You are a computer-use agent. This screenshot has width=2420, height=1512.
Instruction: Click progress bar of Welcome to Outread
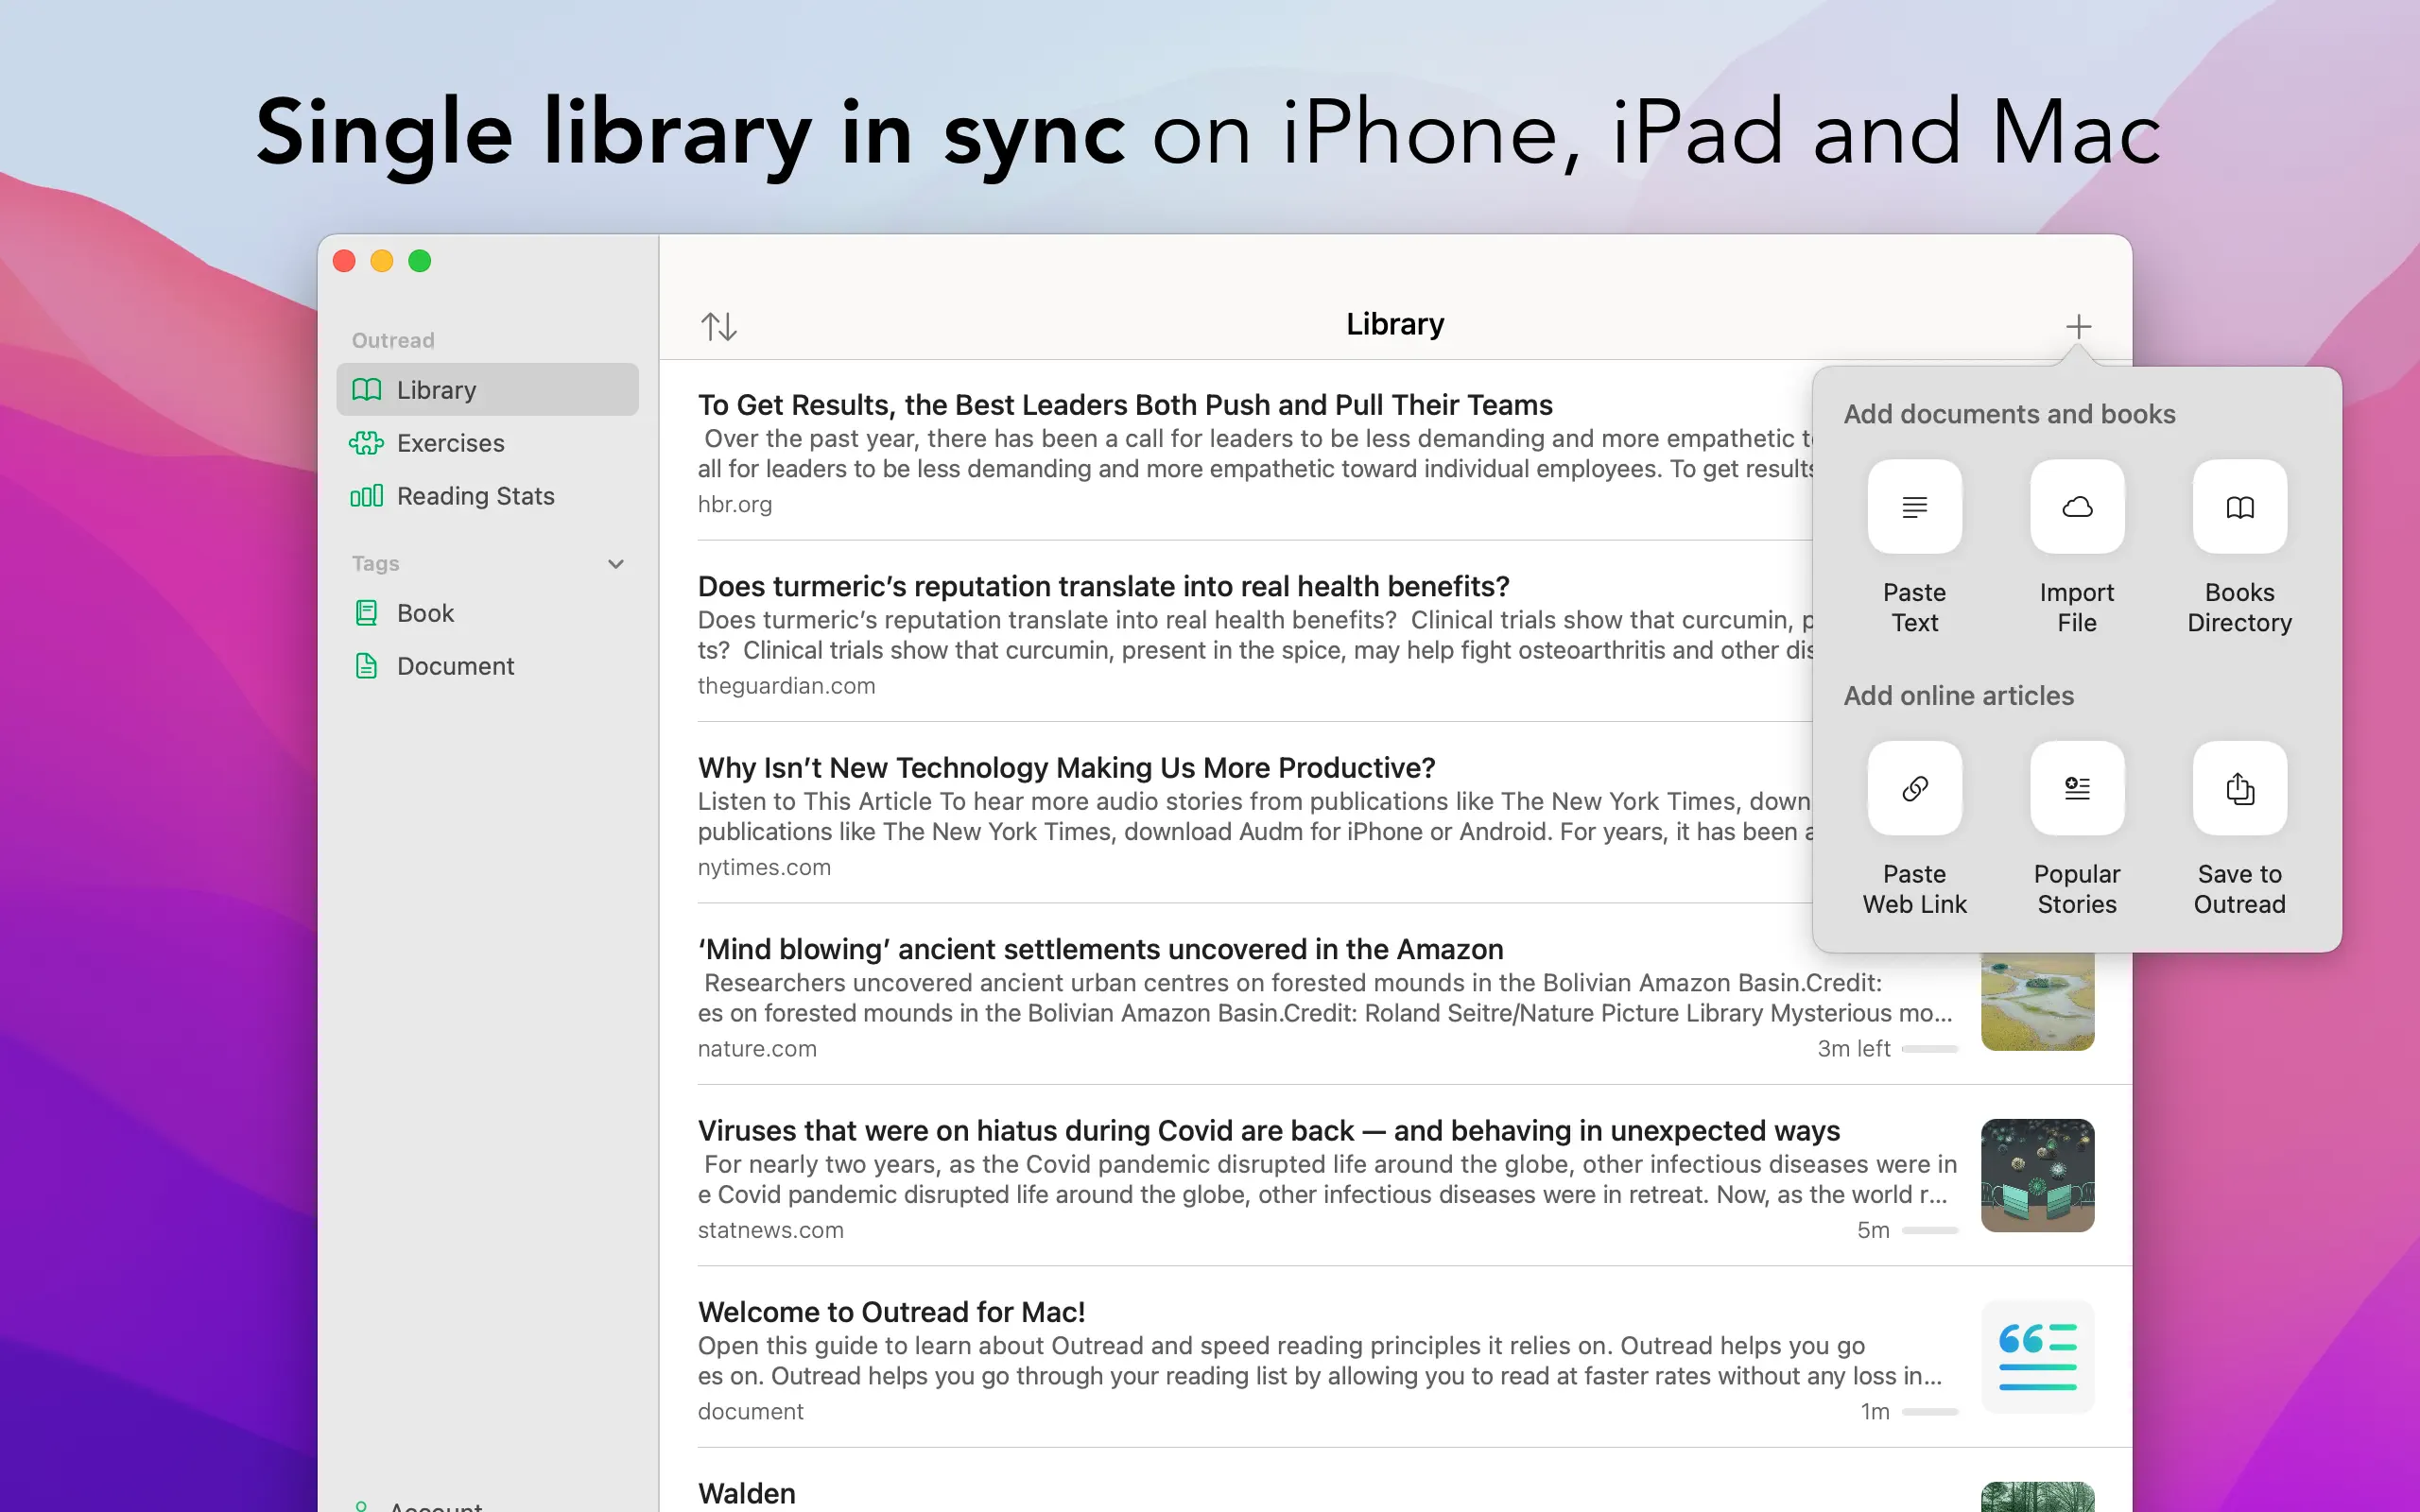(x=1929, y=1412)
